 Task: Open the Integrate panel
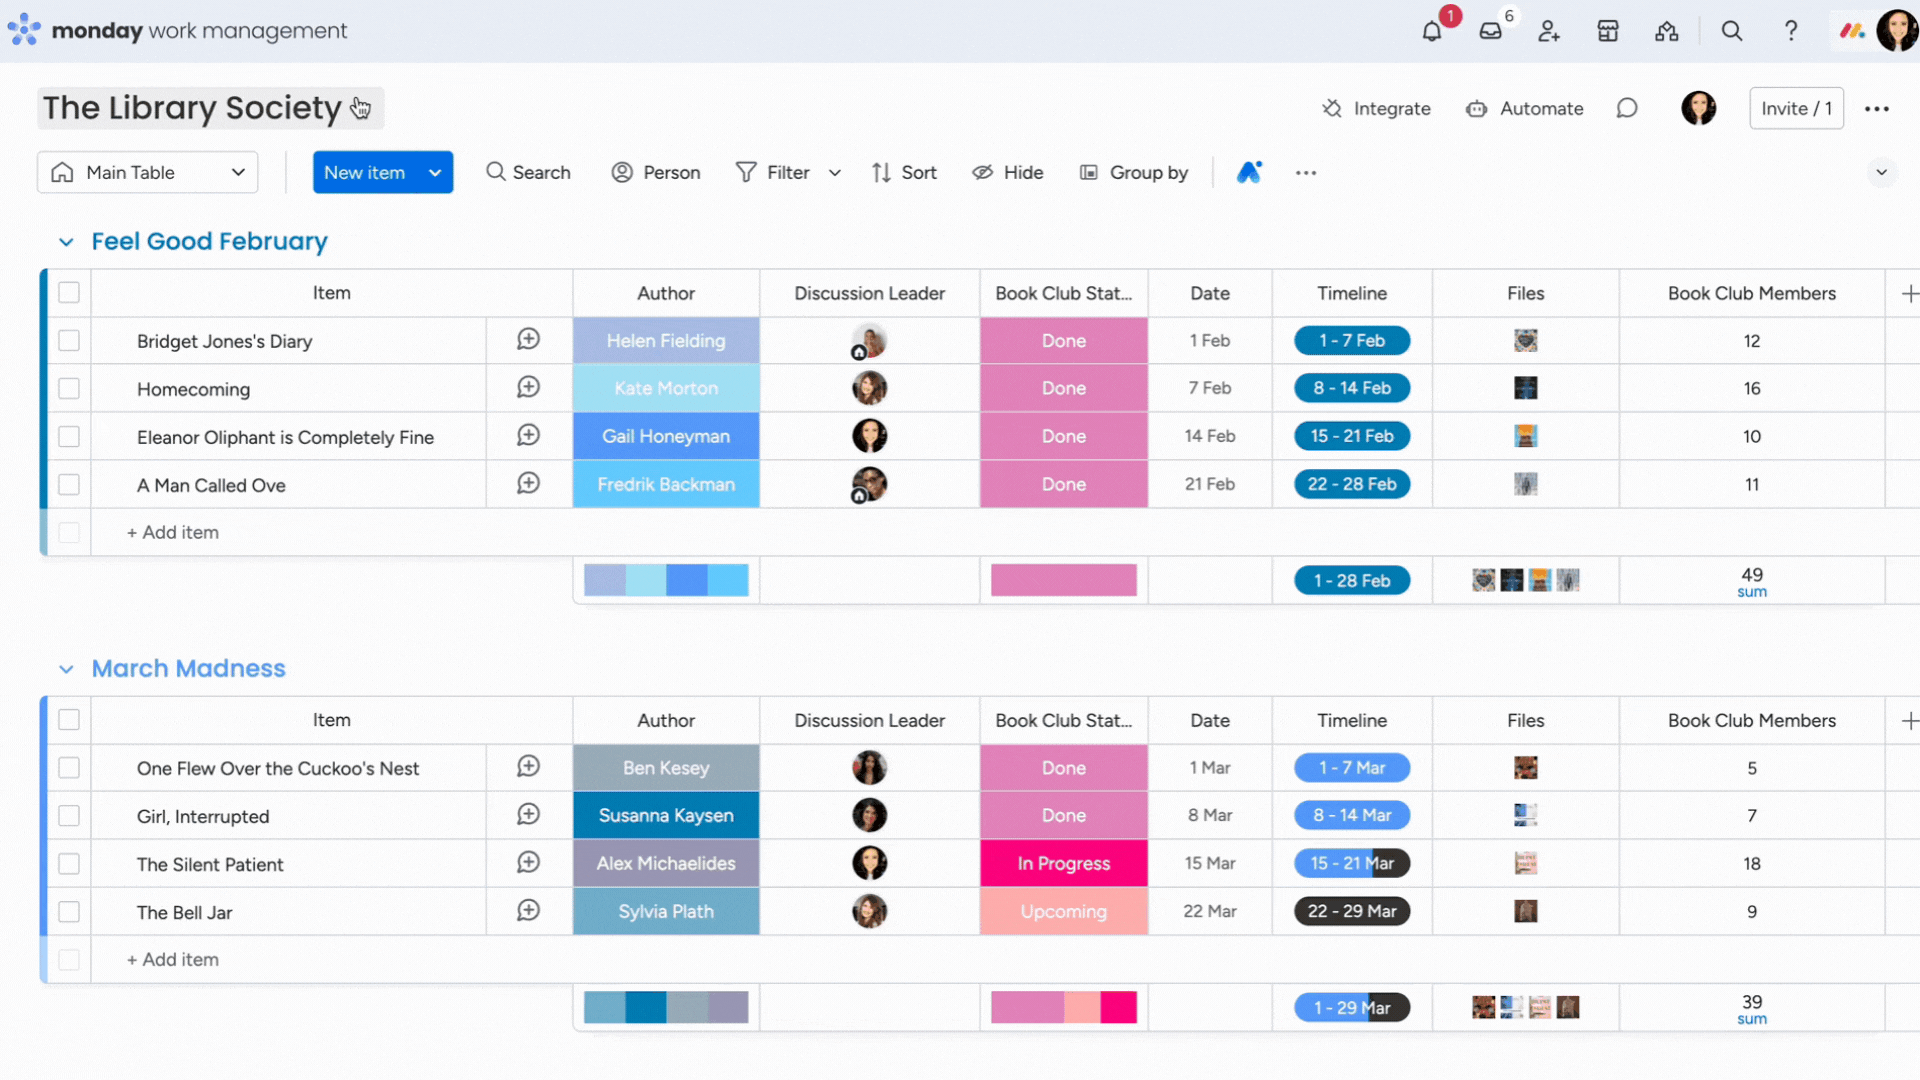[1375, 108]
